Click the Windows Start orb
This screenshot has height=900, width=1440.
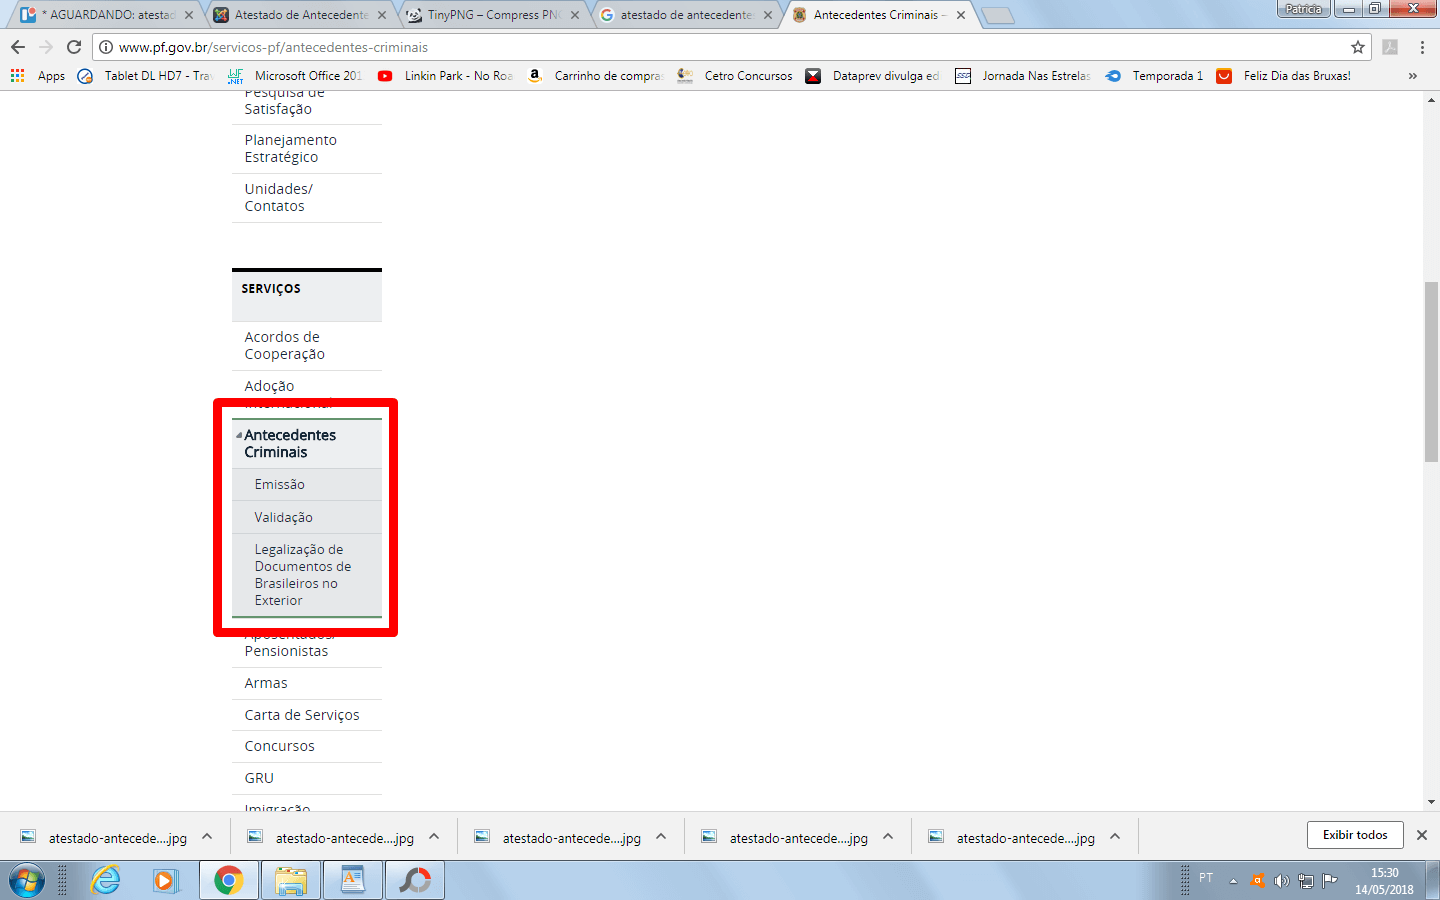pyautogui.click(x=27, y=881)
